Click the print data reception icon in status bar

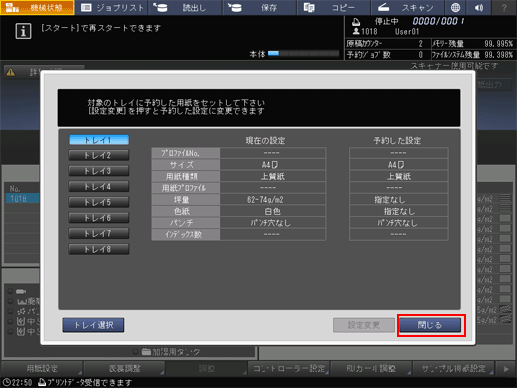pyautogui.click(x=41, y=382)
